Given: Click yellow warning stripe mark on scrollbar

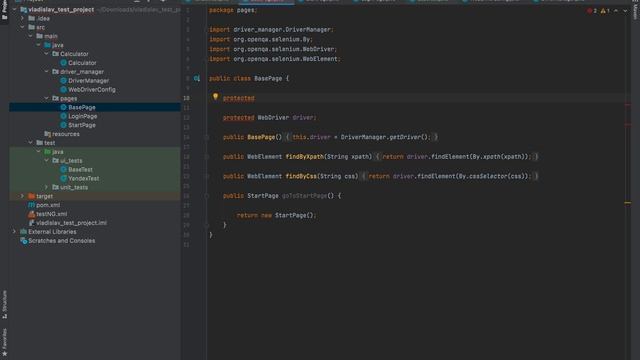Looking at the screenshot, I should click(628, 202).
